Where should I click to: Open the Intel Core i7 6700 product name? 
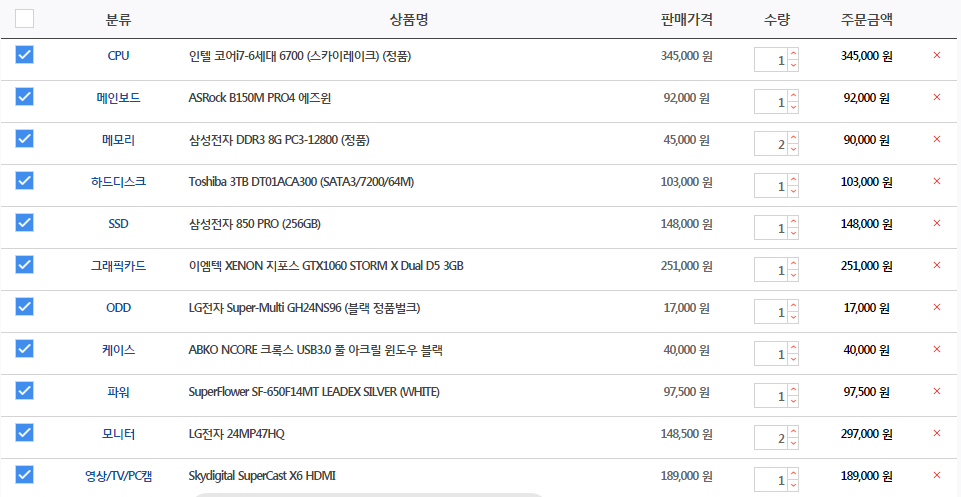(299, 56)
